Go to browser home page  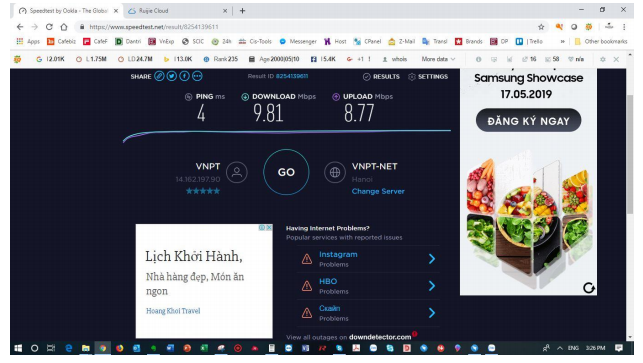[x=64, y=27]
